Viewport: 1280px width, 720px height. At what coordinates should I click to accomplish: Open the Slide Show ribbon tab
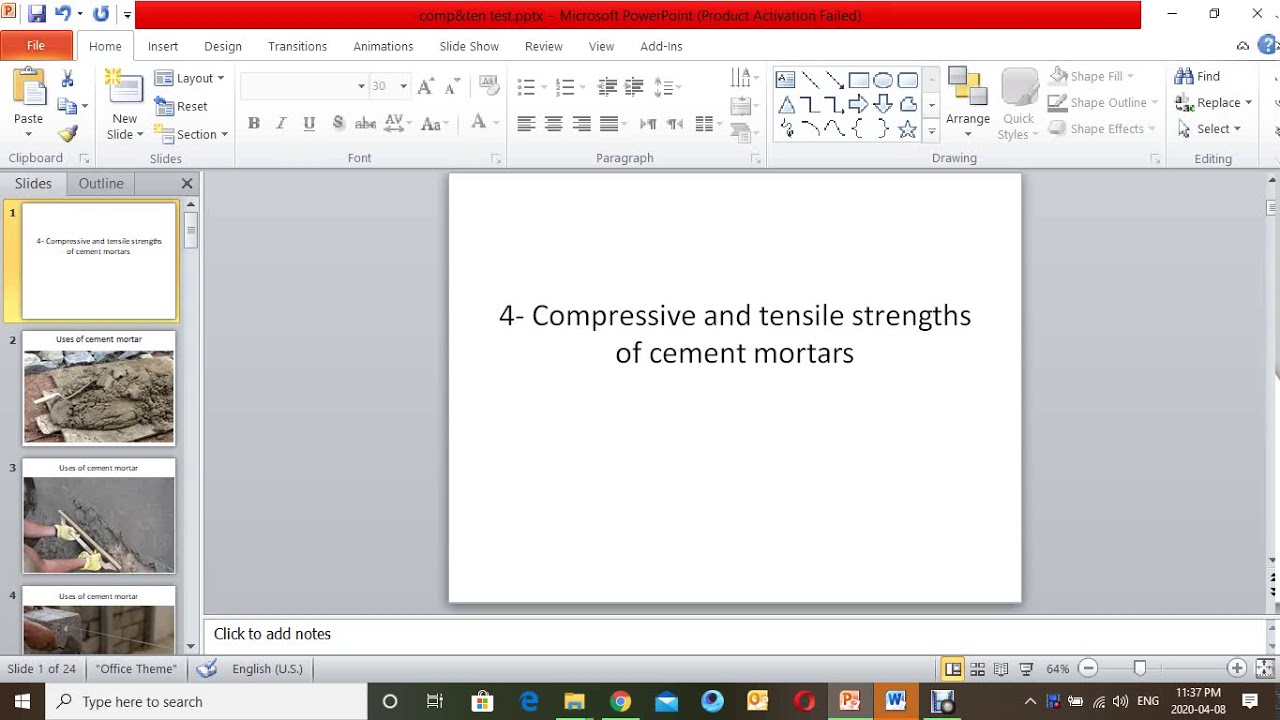(x=469, y=46)
